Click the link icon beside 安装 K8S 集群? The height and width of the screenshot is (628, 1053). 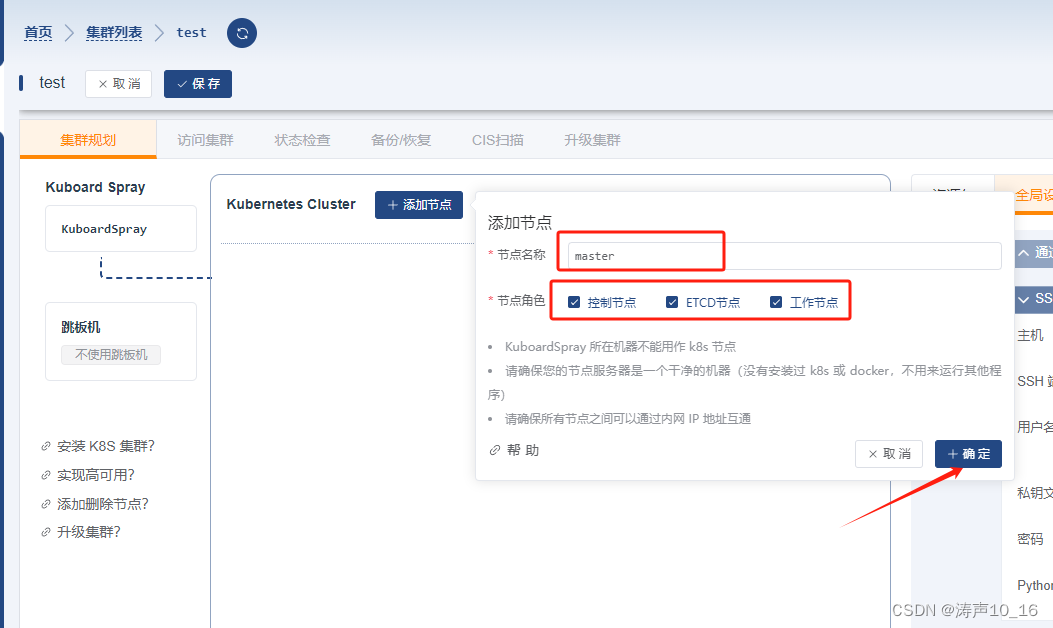[x=46, y=446]
